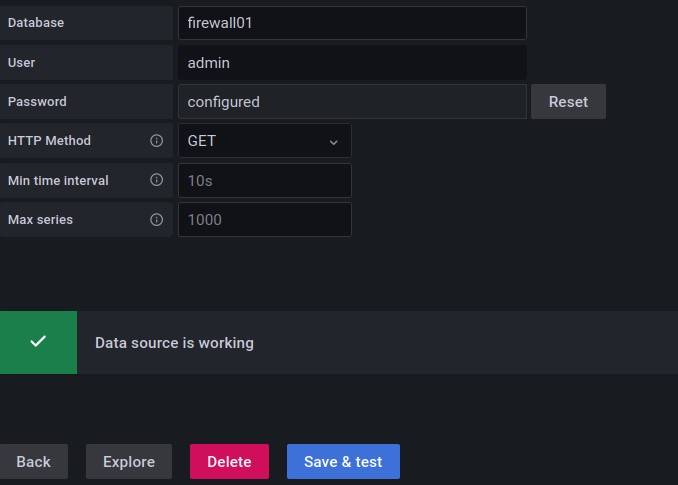Screen dimensions: 678x485
Task: Click the Database field label
Action: pos(36,23)
